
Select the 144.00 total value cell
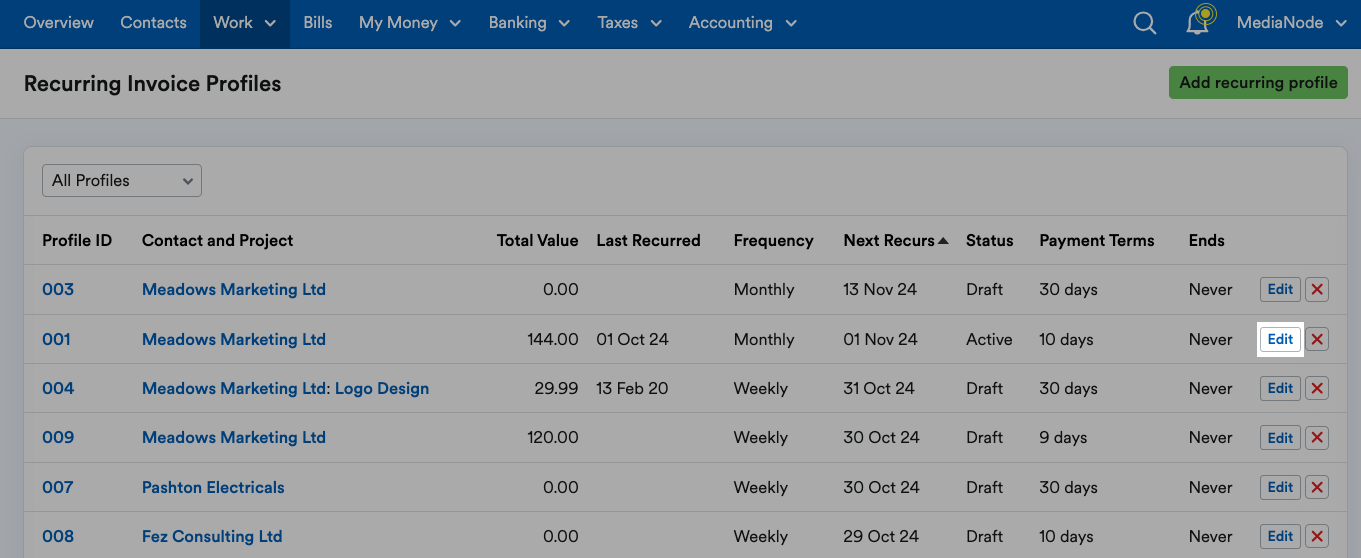click(x=553, y=339)
